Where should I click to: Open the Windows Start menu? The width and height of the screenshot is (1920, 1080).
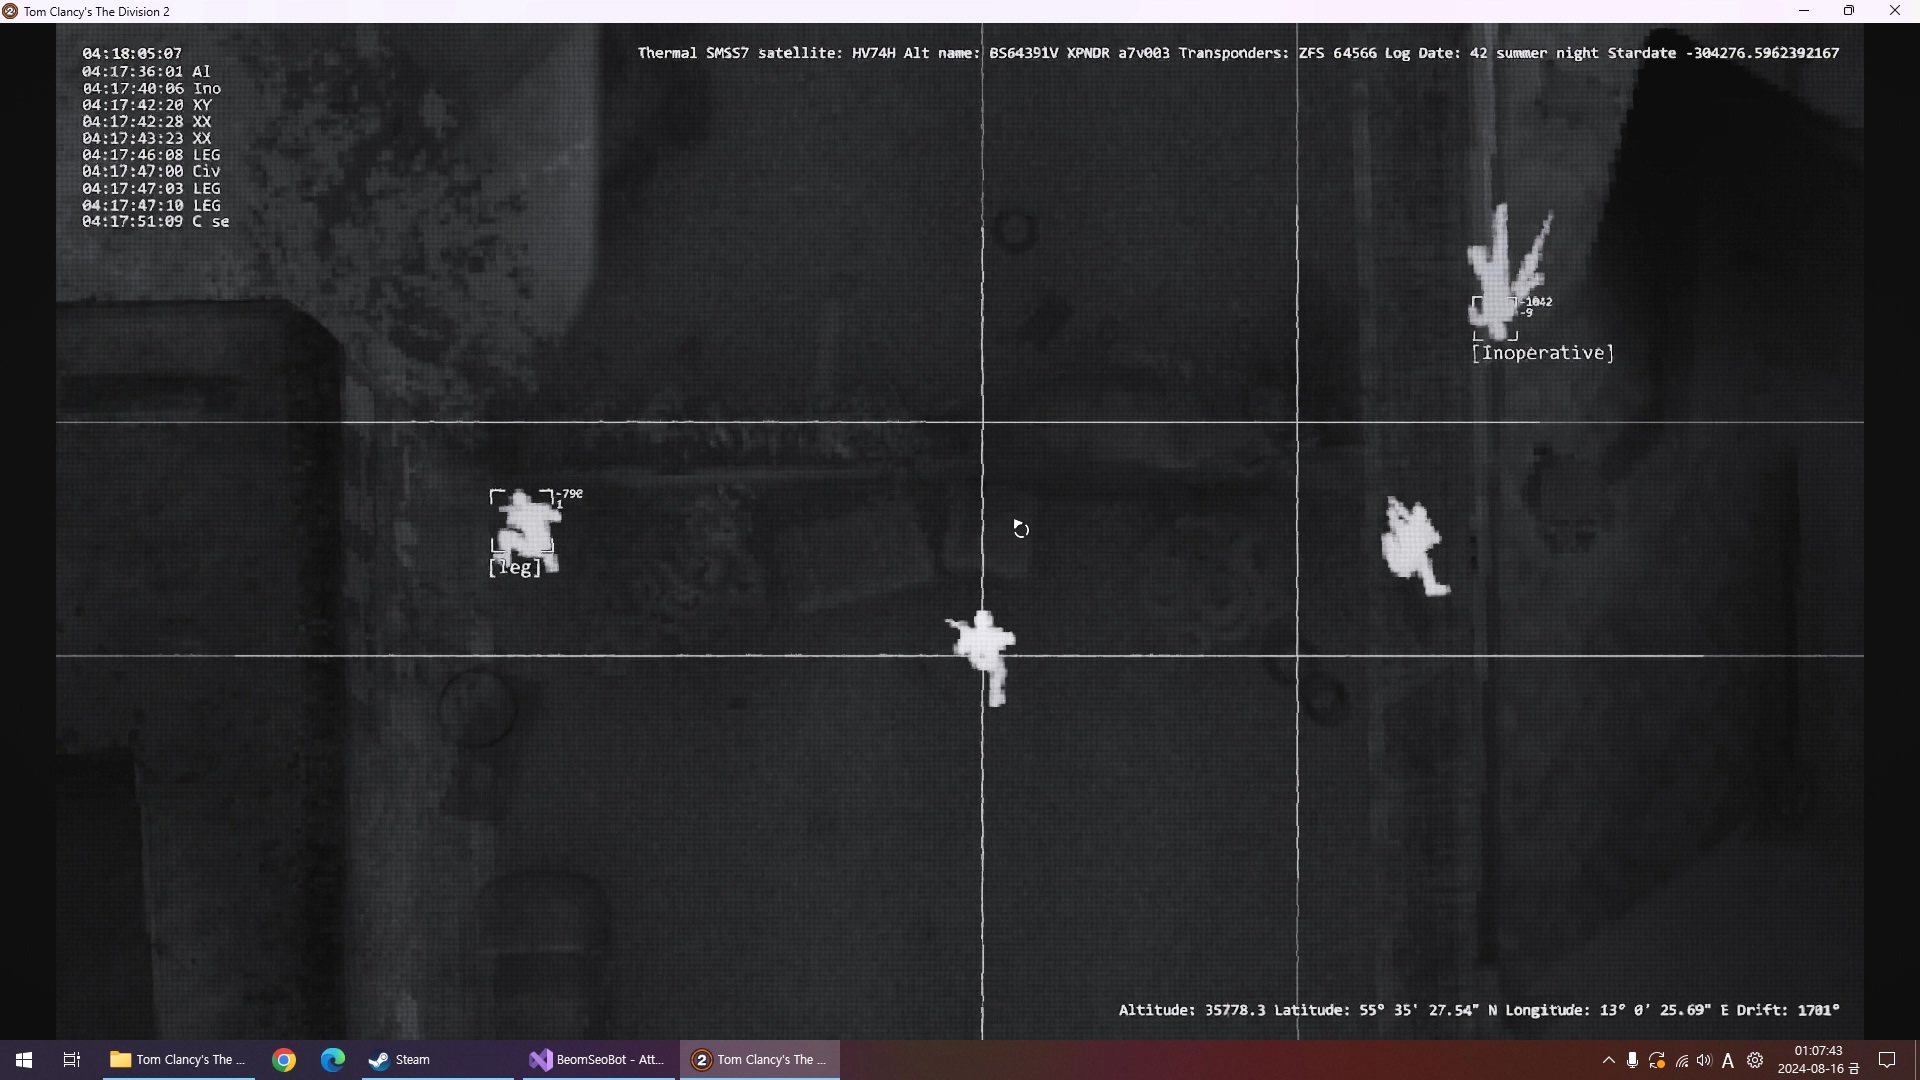coord(24,1060)
